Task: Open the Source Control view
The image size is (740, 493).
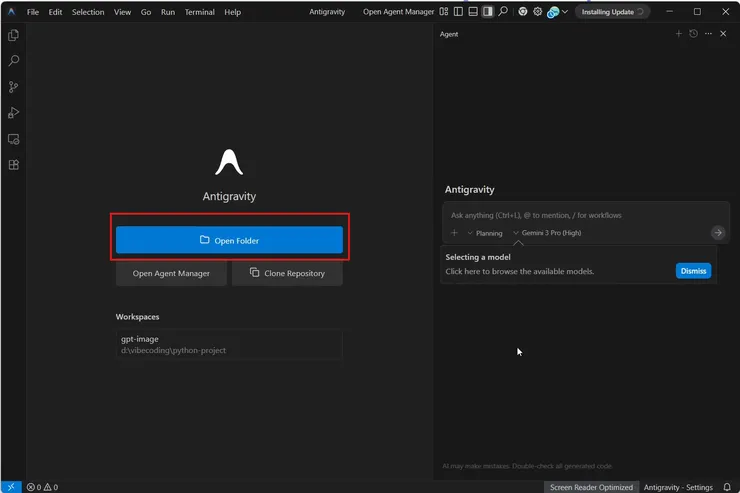Action: click(x=13, y=87)
